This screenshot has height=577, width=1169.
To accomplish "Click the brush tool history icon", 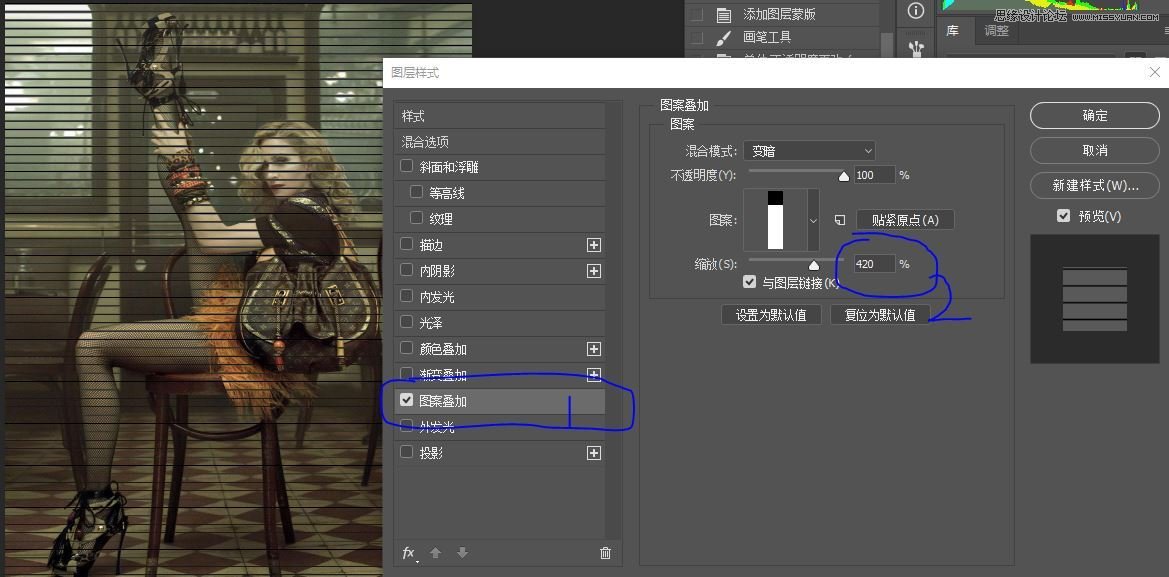I will coord(723,37).
